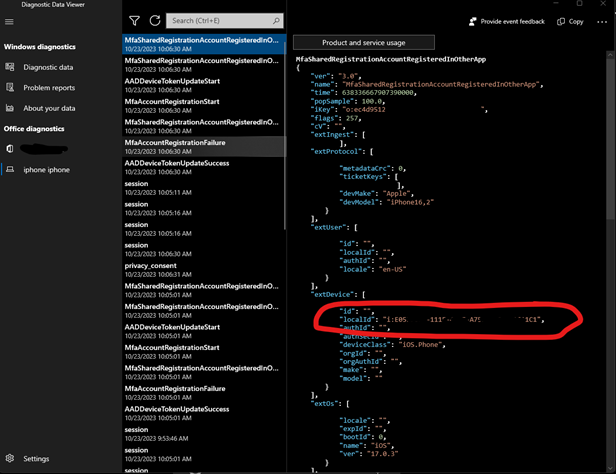Screen dimensions: 616x474
Task: Click the JSON pane scroll down arrow
Action: (610, 468)
